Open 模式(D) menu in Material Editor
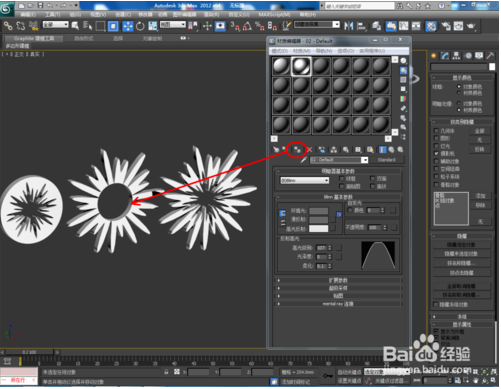501x389 pixels. [x=279, y=51]
